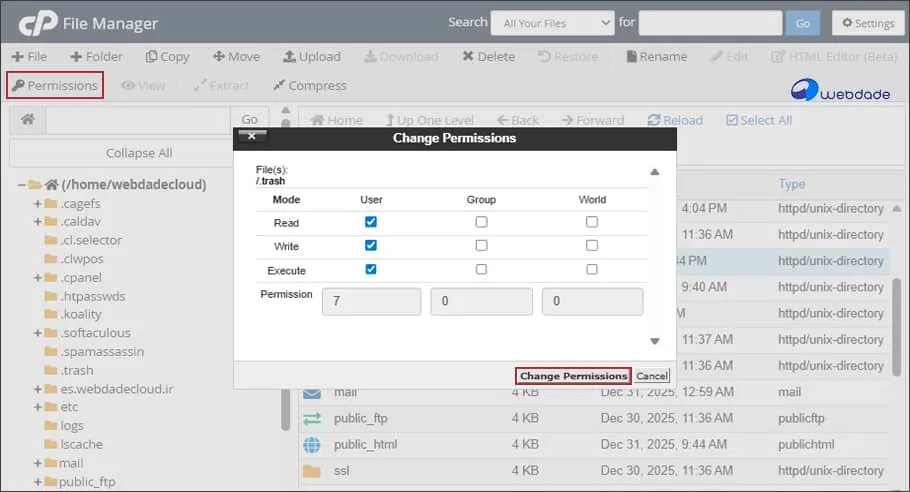Expand the etc folder node
The image size is (910, 492).
(38, 407)
